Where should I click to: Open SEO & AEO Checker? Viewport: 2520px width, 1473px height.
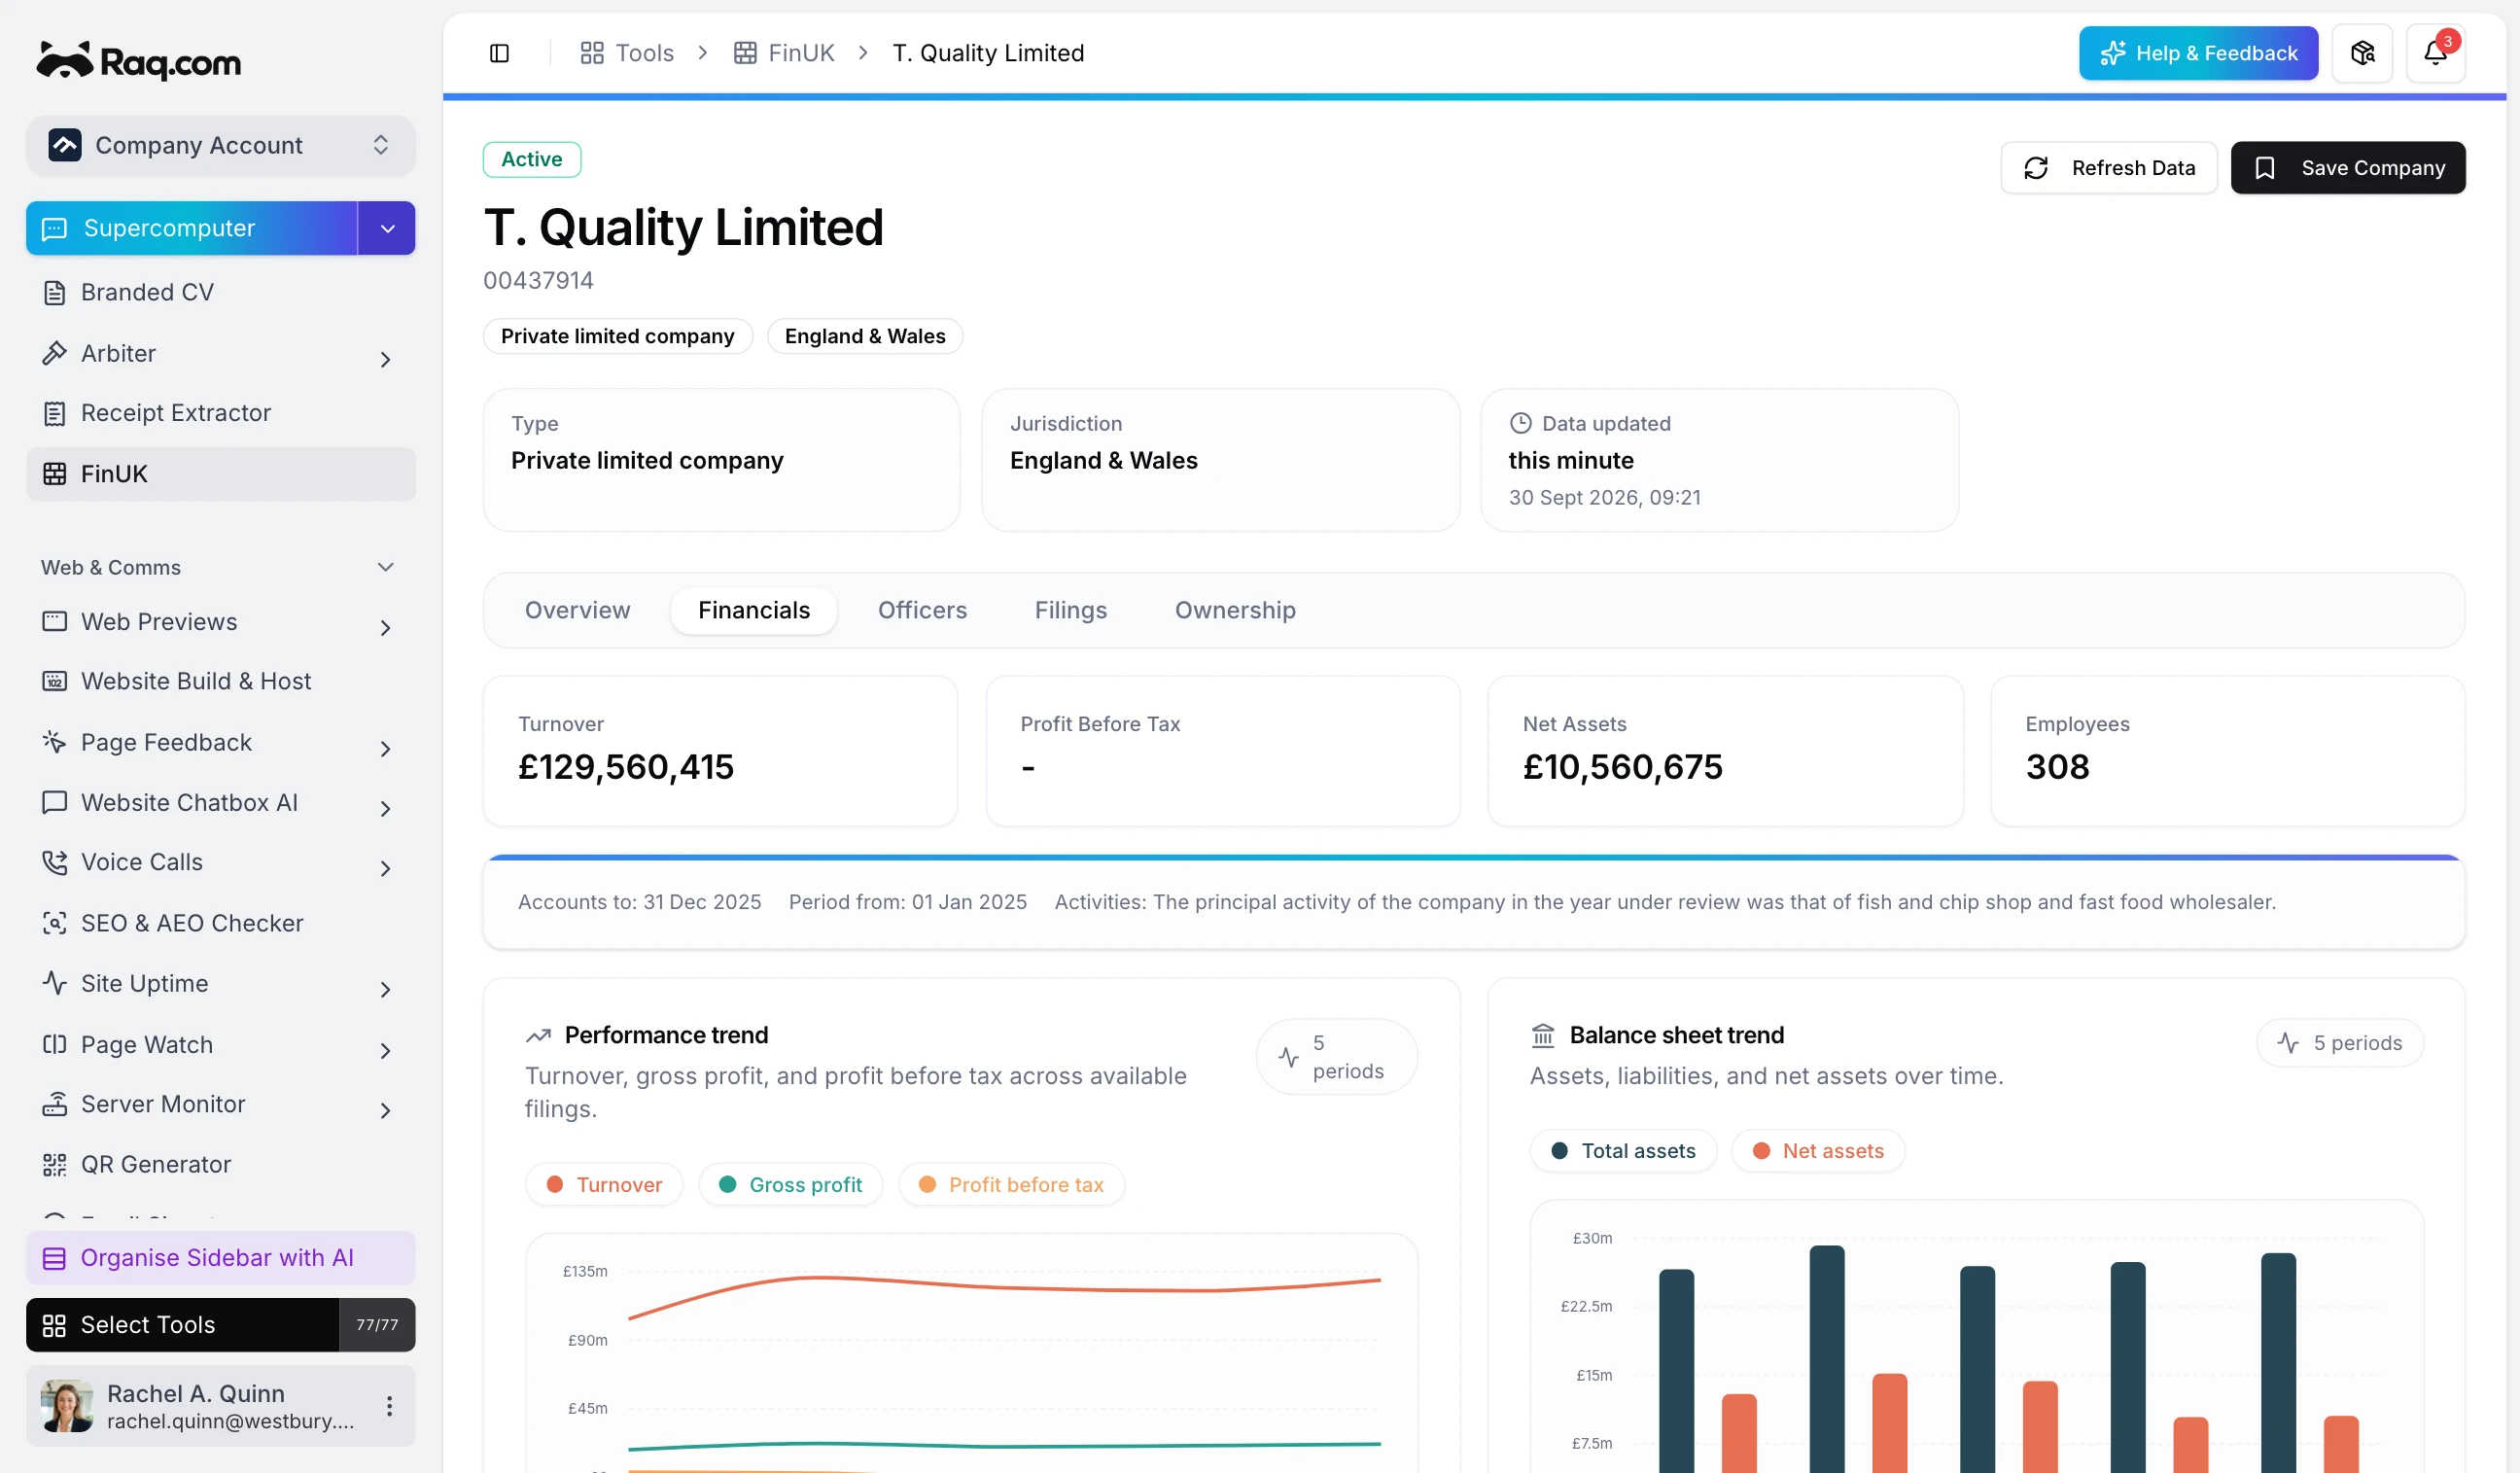pos(220,923)
